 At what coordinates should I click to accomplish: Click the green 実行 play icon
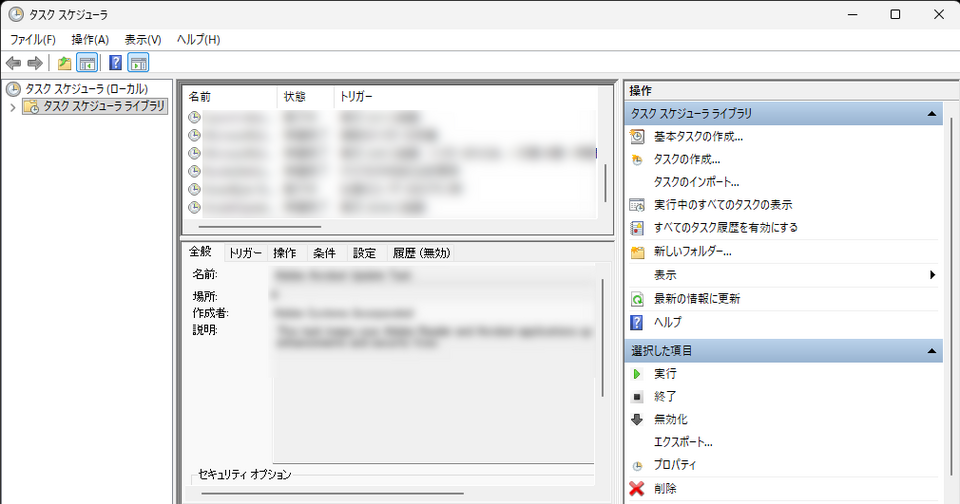click(637, 374)
